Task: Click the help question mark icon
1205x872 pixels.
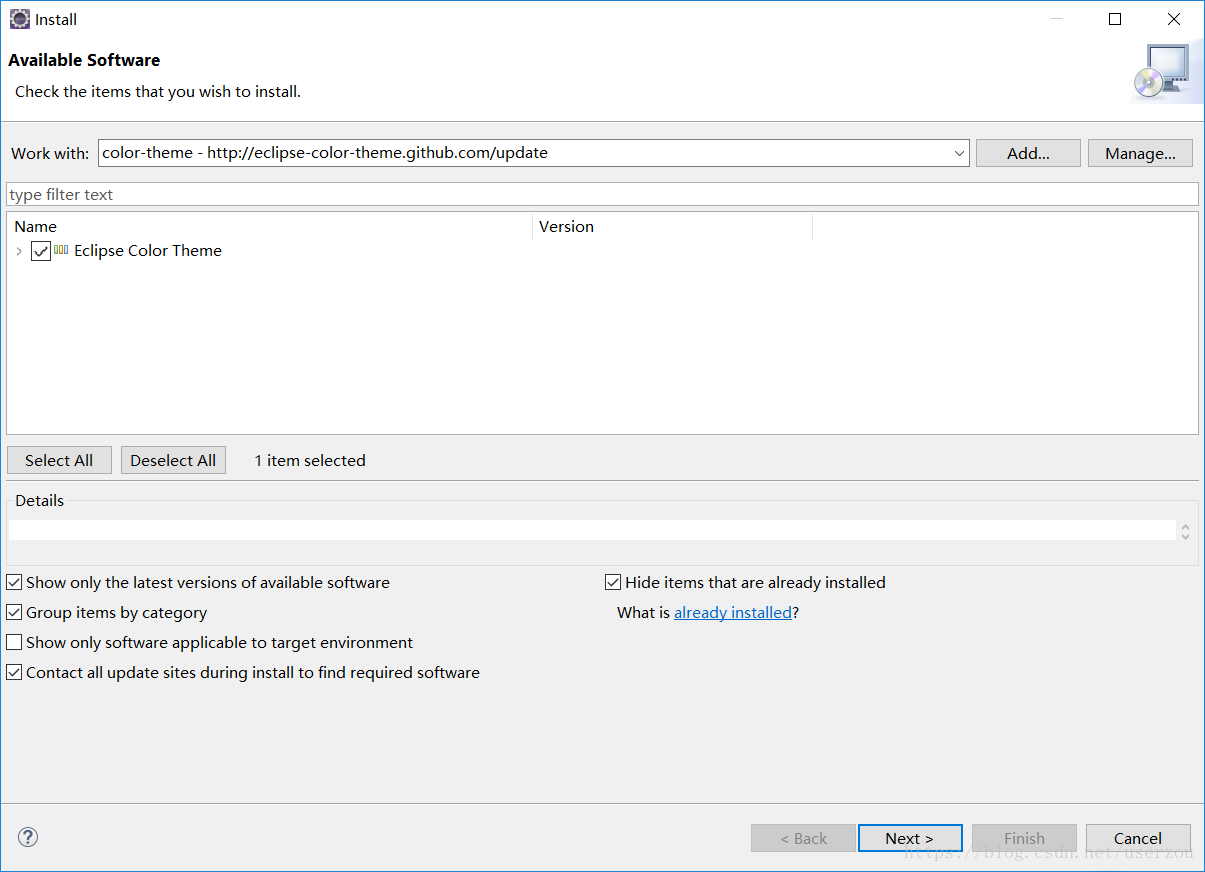Action: pyautogui.click(x=28, y=837)
